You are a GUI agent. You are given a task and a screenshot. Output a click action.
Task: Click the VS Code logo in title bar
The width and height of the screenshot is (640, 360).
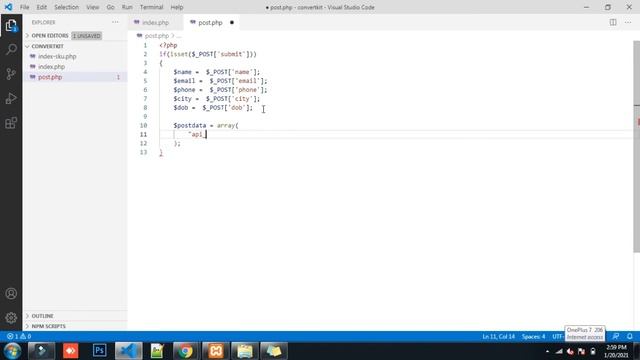(x=8, y=7)
